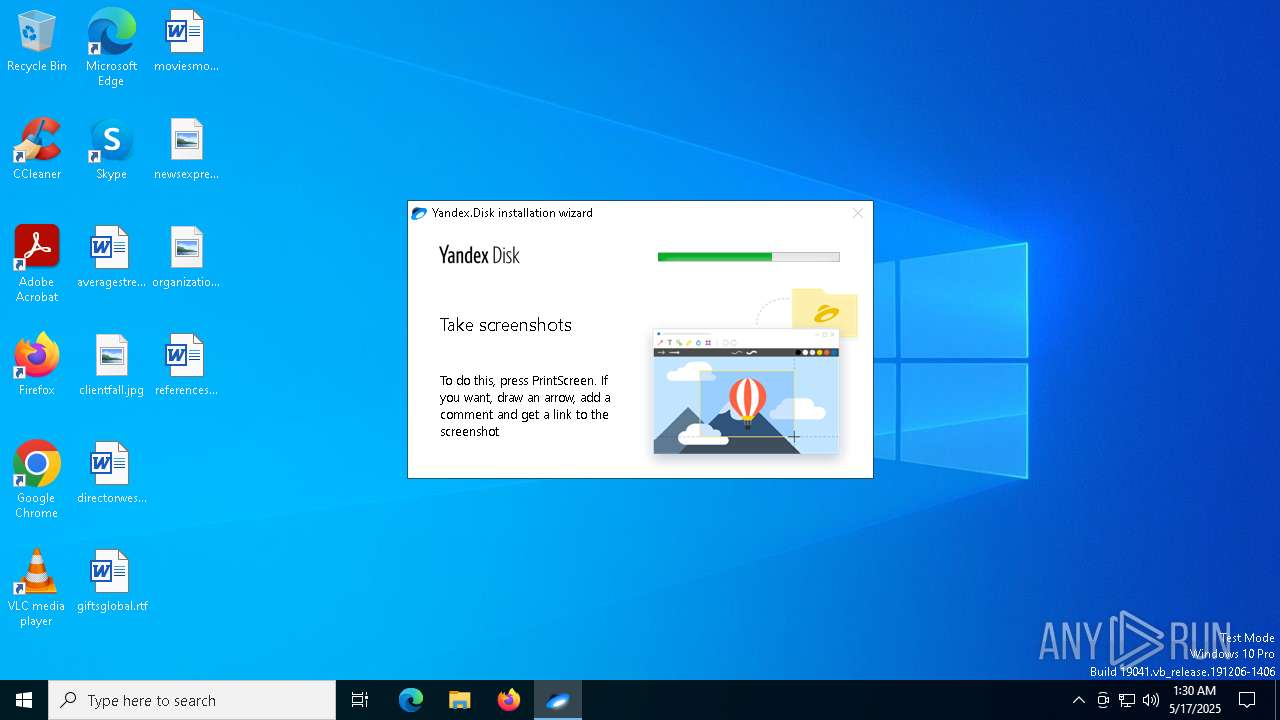This screenshot has width=1280, height=720.
Task: Select the directorwes... Word document
Action: [111, 474]
